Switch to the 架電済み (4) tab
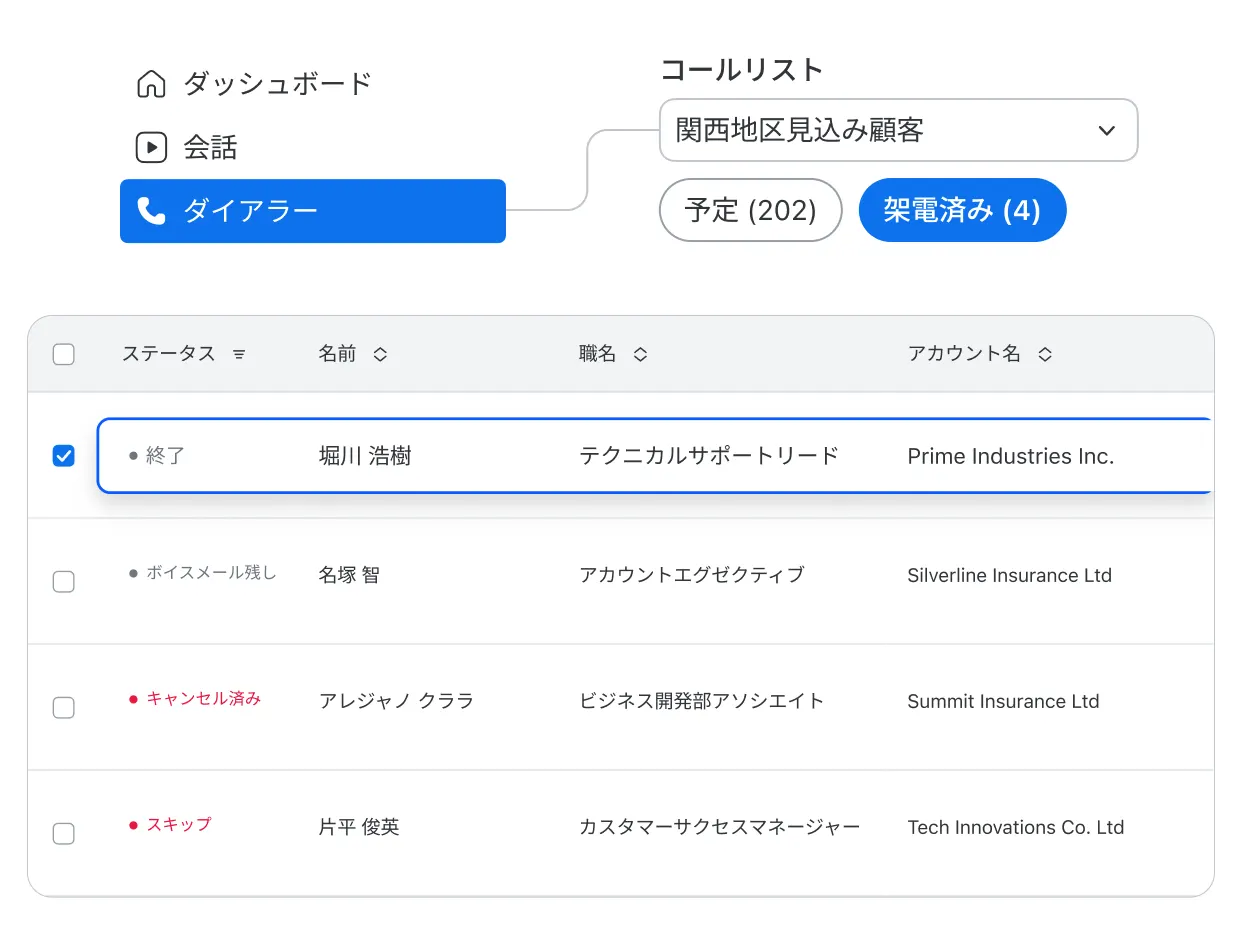 (962, 210)
